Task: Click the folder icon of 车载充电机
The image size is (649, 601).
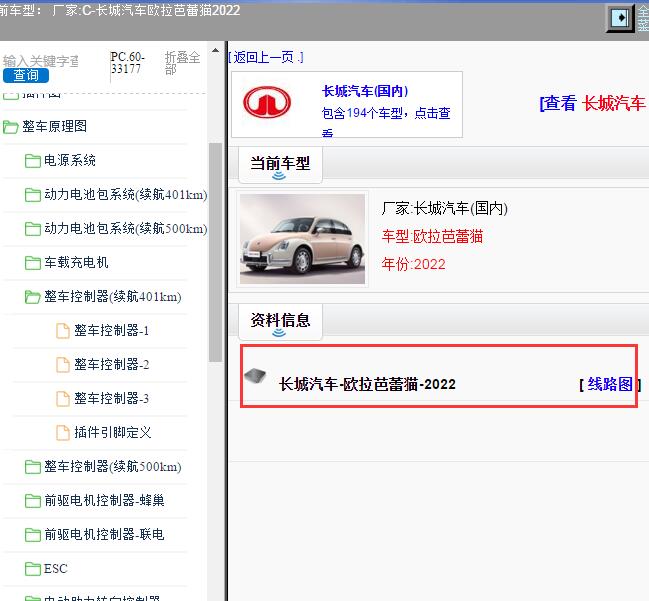Action: click(33, 263)
